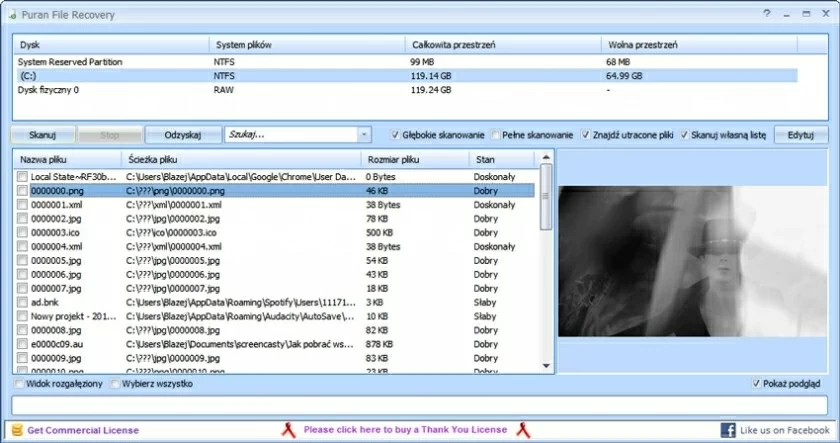
Task: Select the 0000007.jpg file name
Action: (x=56, y=288)
